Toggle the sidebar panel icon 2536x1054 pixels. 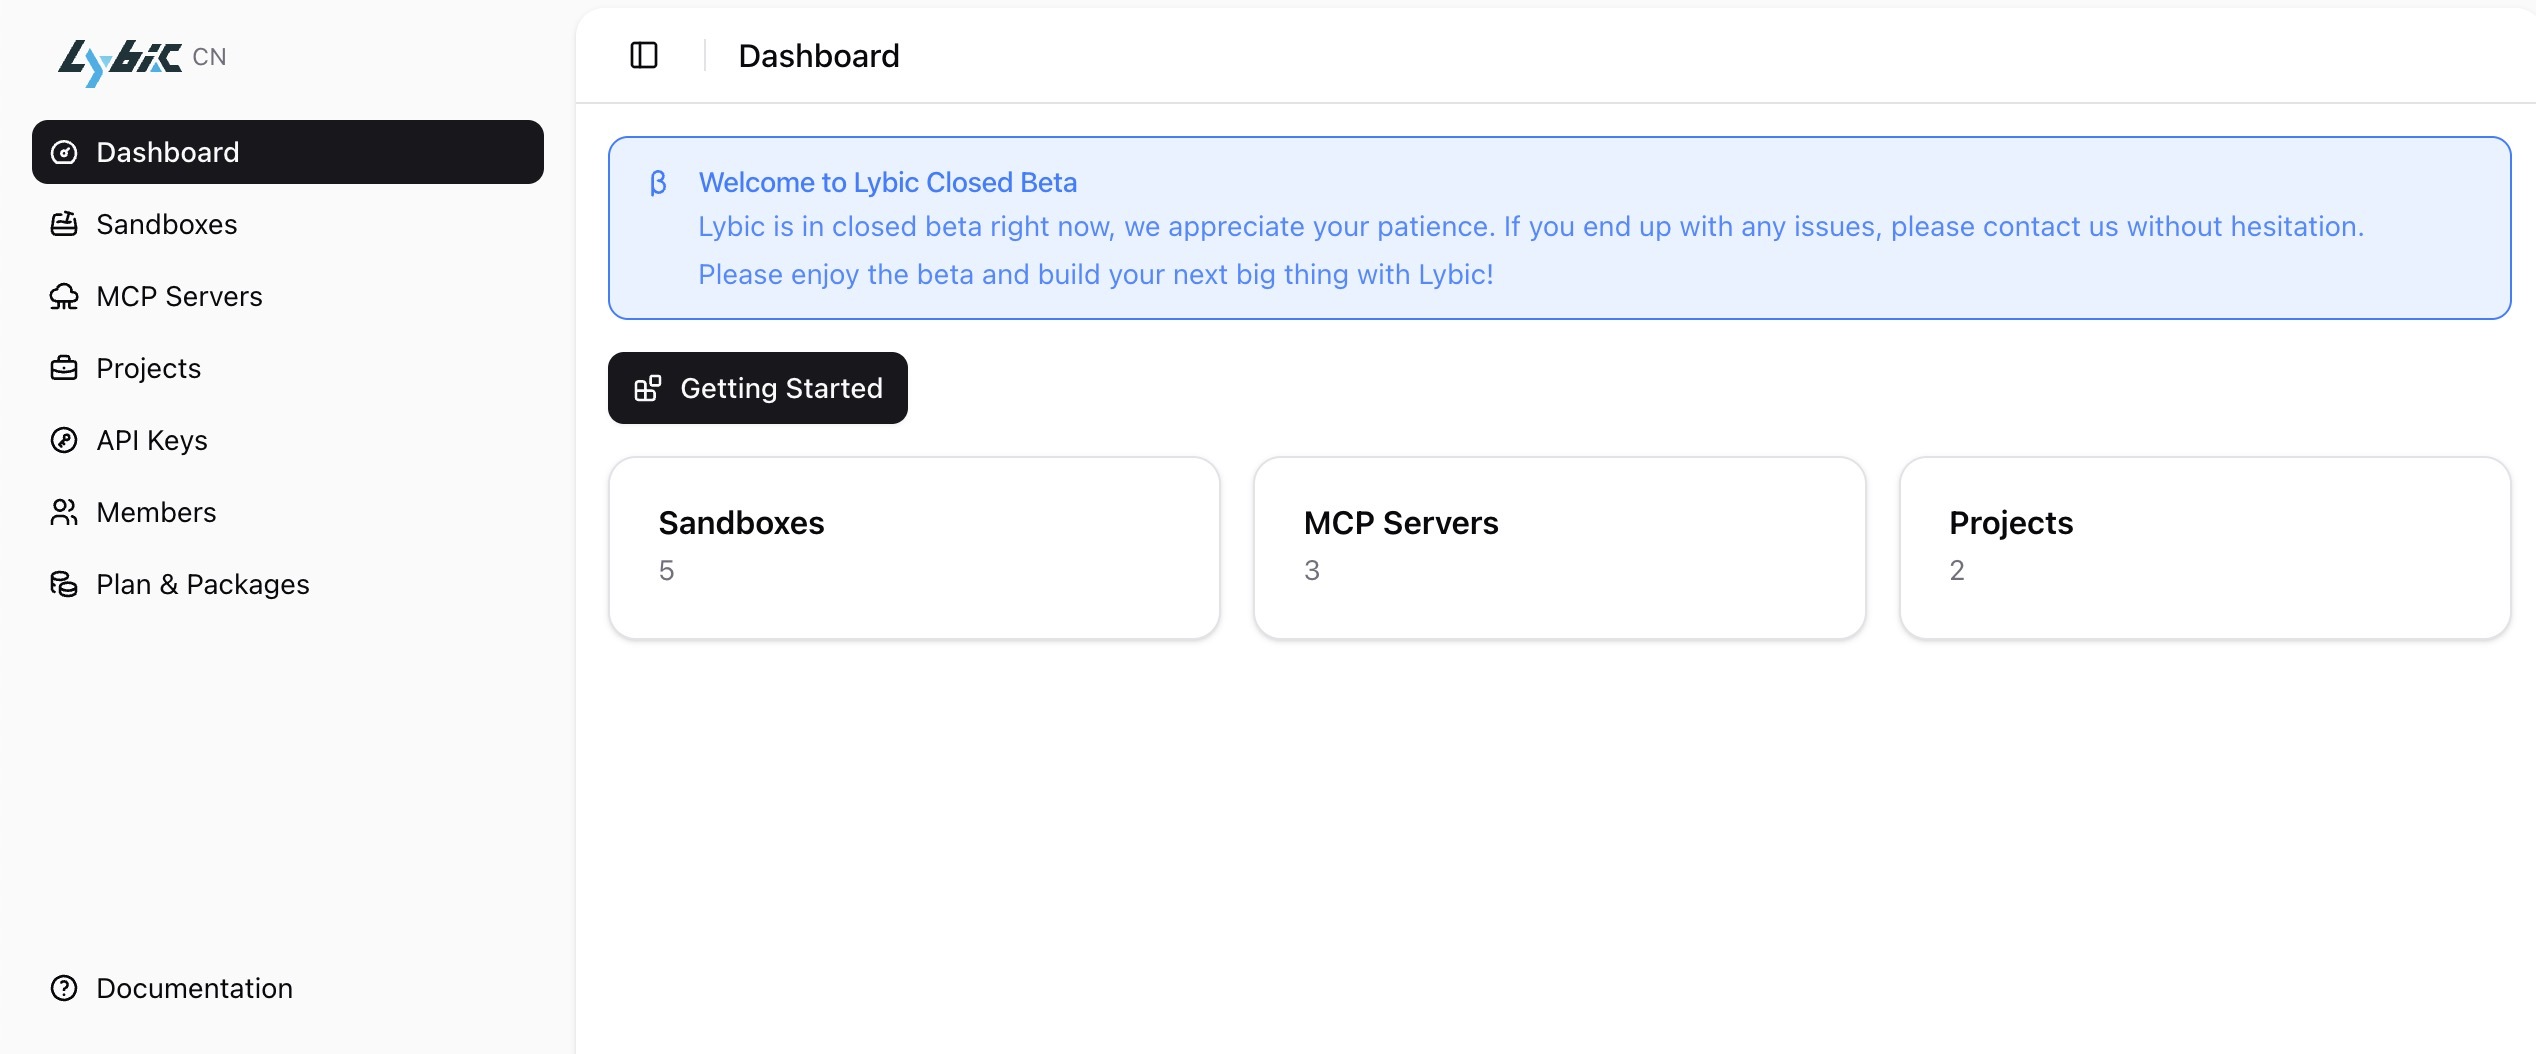coord(644,55)
